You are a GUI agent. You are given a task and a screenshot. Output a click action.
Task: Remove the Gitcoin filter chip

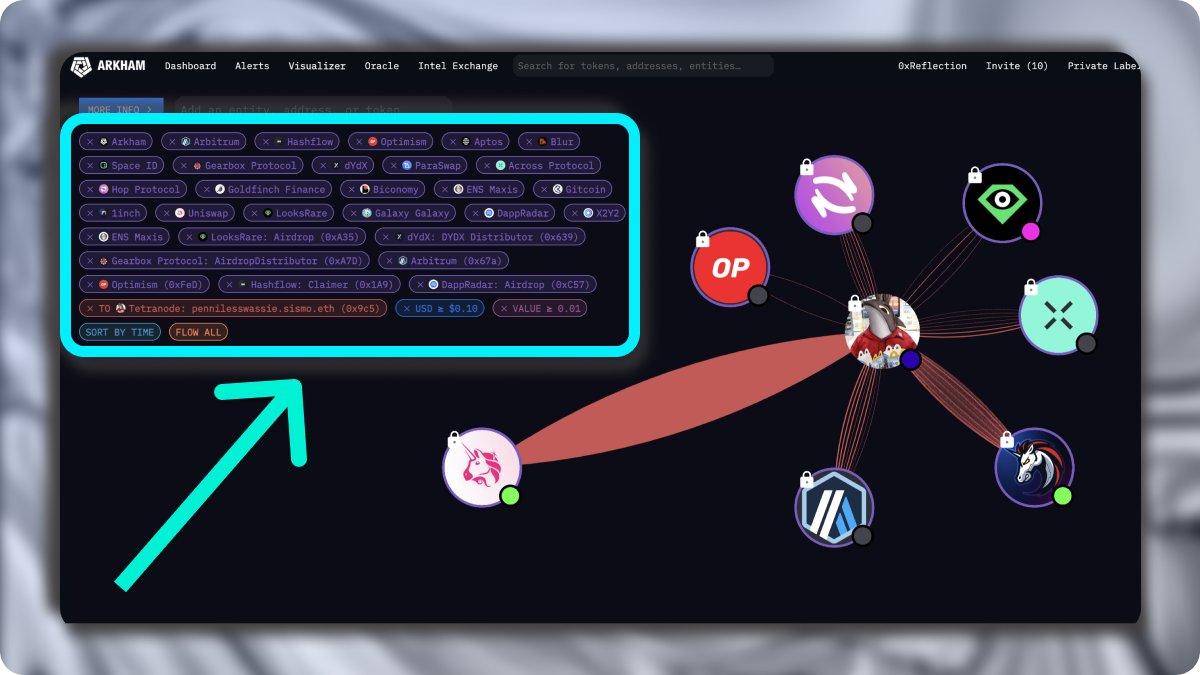(x=543, y=189)
